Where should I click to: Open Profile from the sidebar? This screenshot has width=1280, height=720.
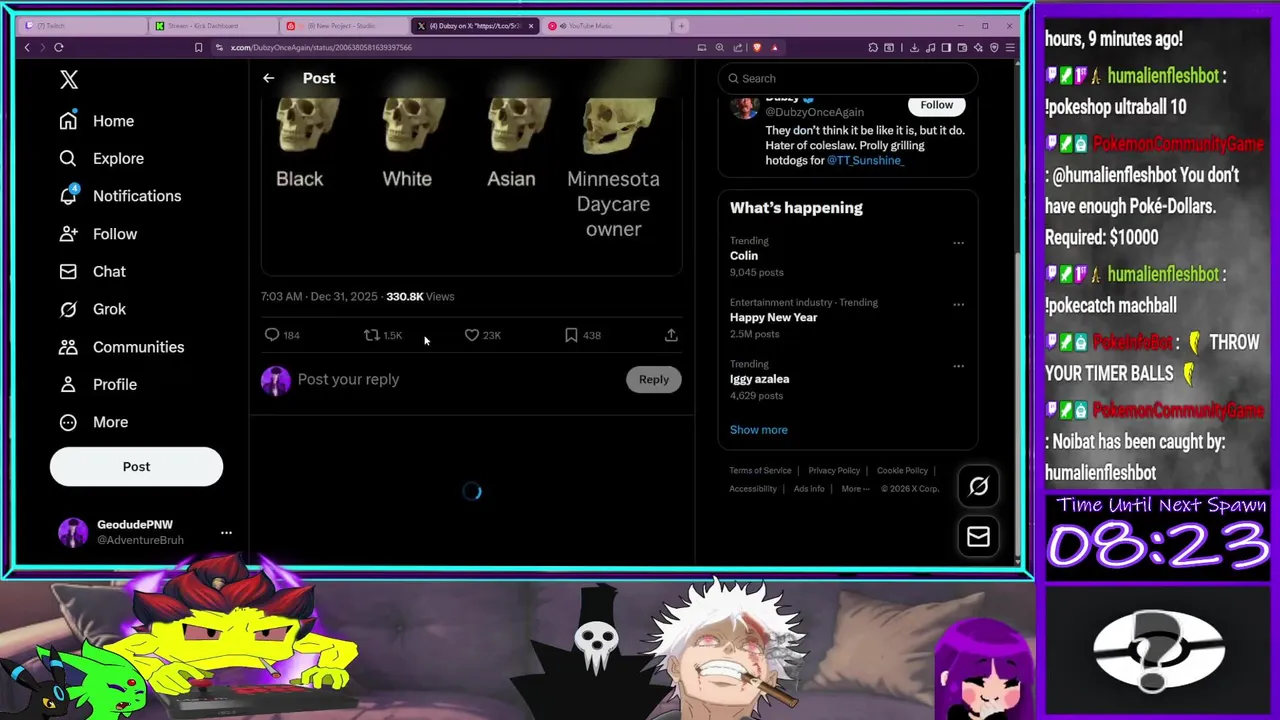point(98,384)
